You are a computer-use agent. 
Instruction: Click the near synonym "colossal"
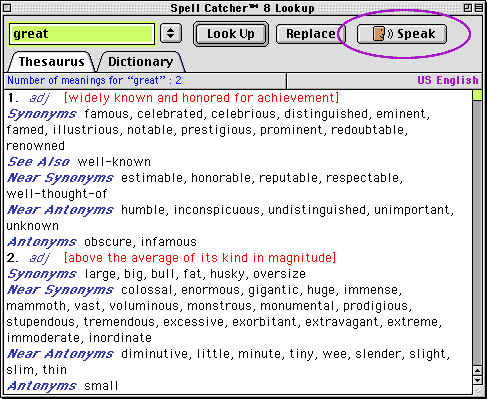click(x=147, y=290)
